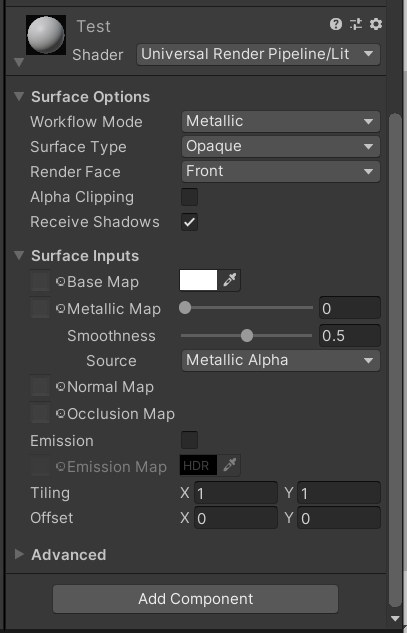Open material help reference icon
407x633 pixels.
coord(336,25)
